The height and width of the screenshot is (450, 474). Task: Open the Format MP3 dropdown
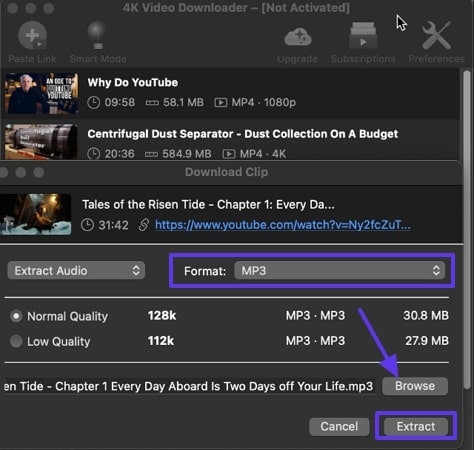tap(340, 270)
